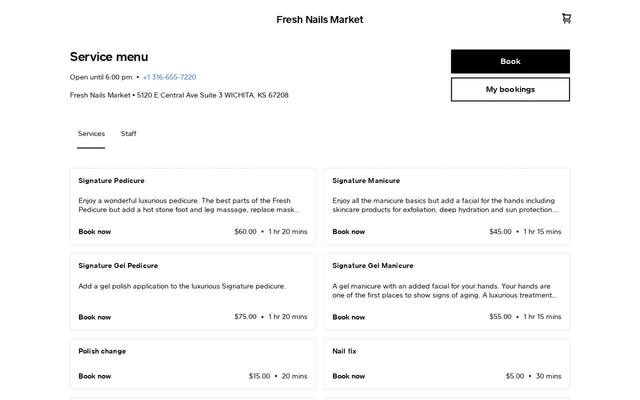Book now for Signature Manicure
This screenshot has width=640, height=400.
349,231
